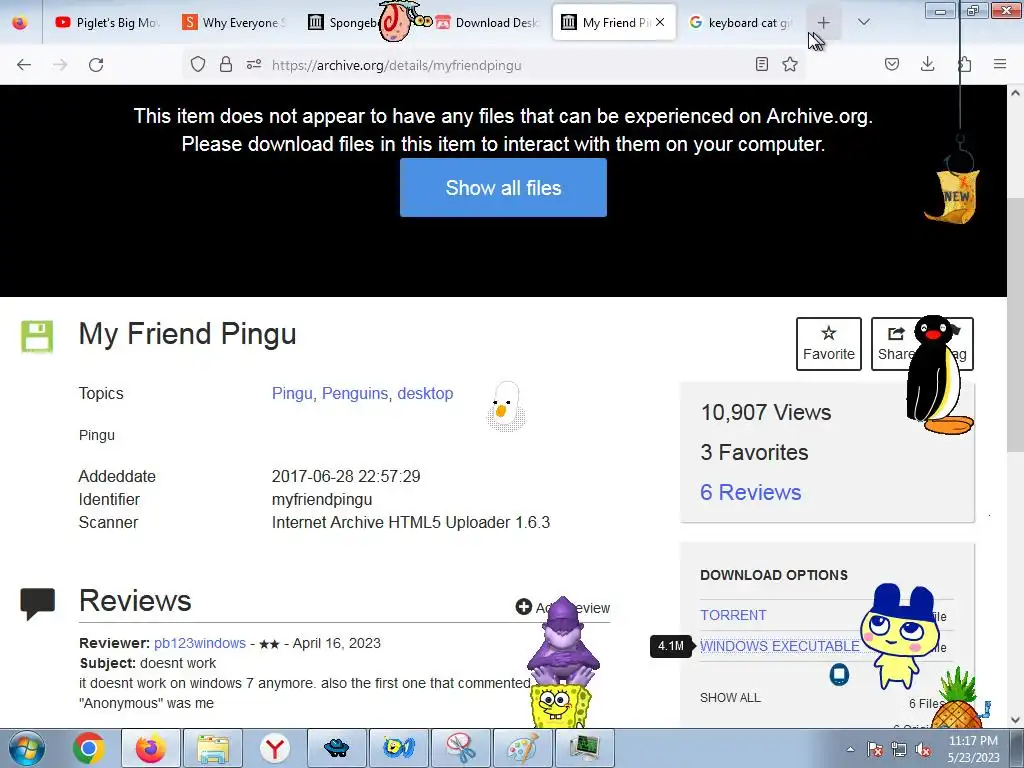Click the add review plus icon
Screen dimensions: 1024x768
[x=523, y=607]
